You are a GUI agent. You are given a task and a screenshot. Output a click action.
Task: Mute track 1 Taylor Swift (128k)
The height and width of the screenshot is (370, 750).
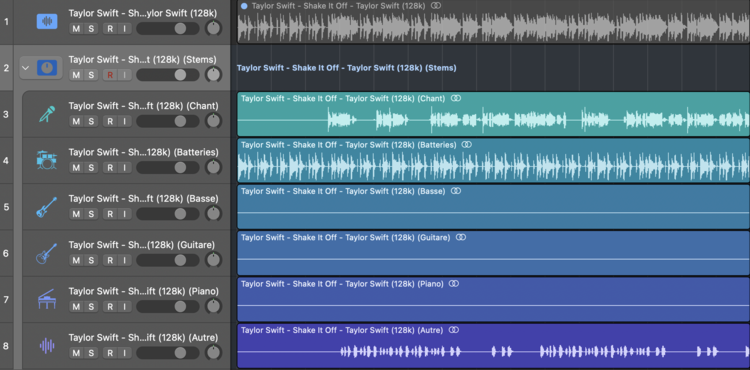(76, 28)
